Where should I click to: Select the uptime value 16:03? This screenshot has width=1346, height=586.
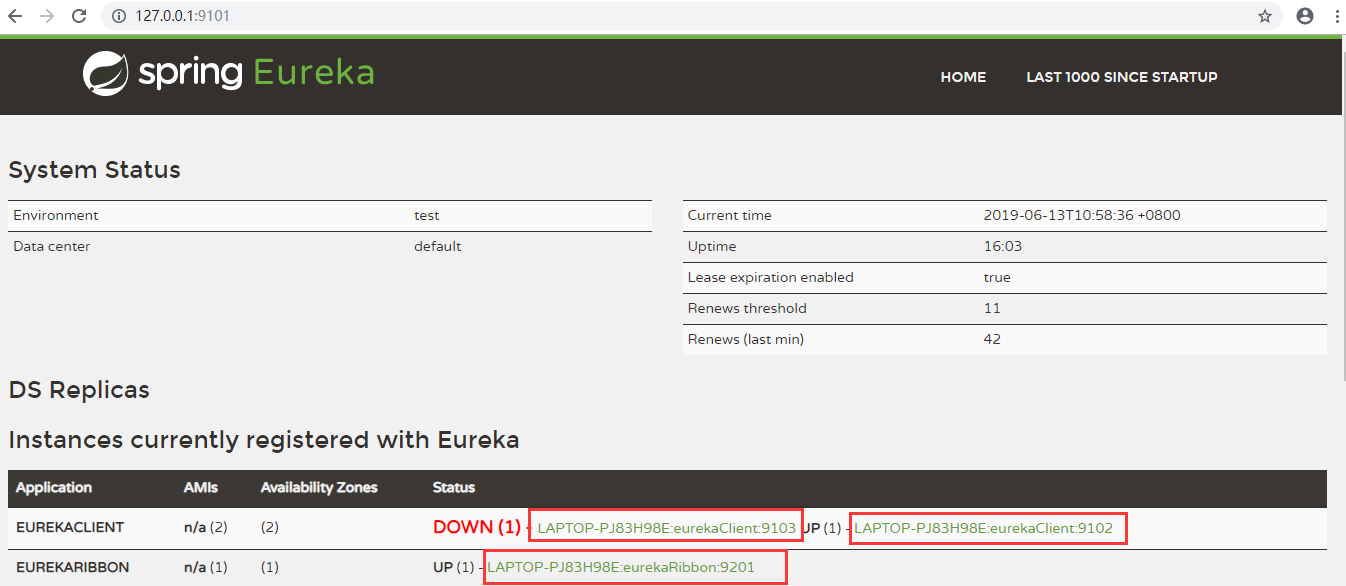[x=1003, y=246]
